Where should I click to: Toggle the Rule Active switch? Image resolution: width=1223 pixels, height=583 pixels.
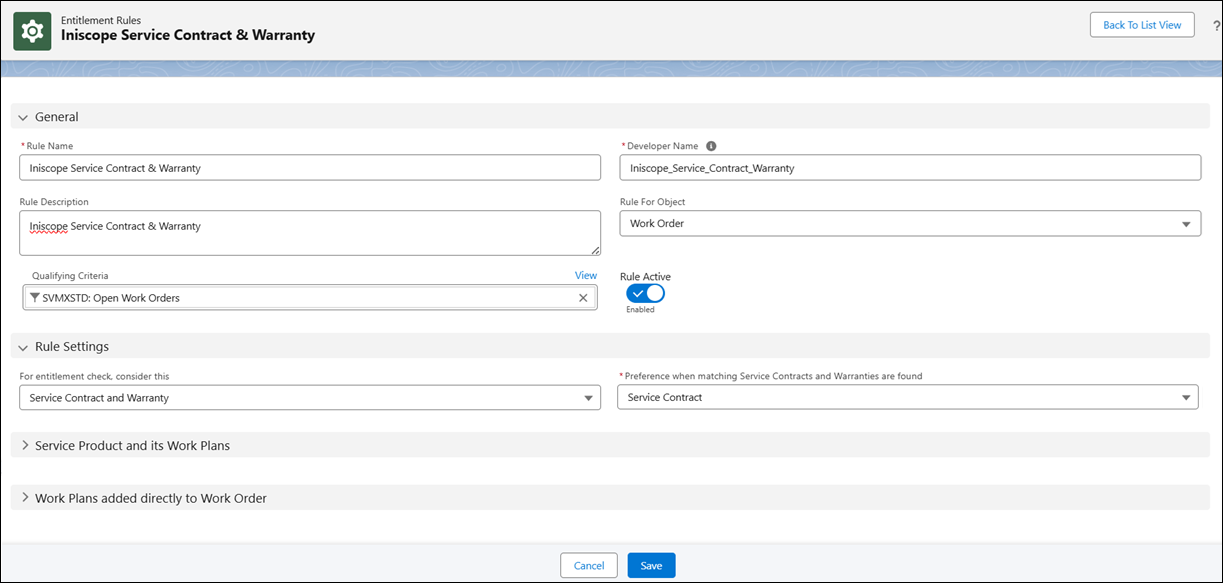click(x=645, y=294)
